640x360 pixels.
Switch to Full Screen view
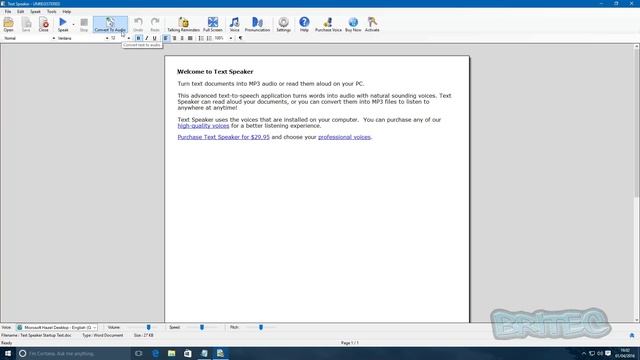[213, 24]
